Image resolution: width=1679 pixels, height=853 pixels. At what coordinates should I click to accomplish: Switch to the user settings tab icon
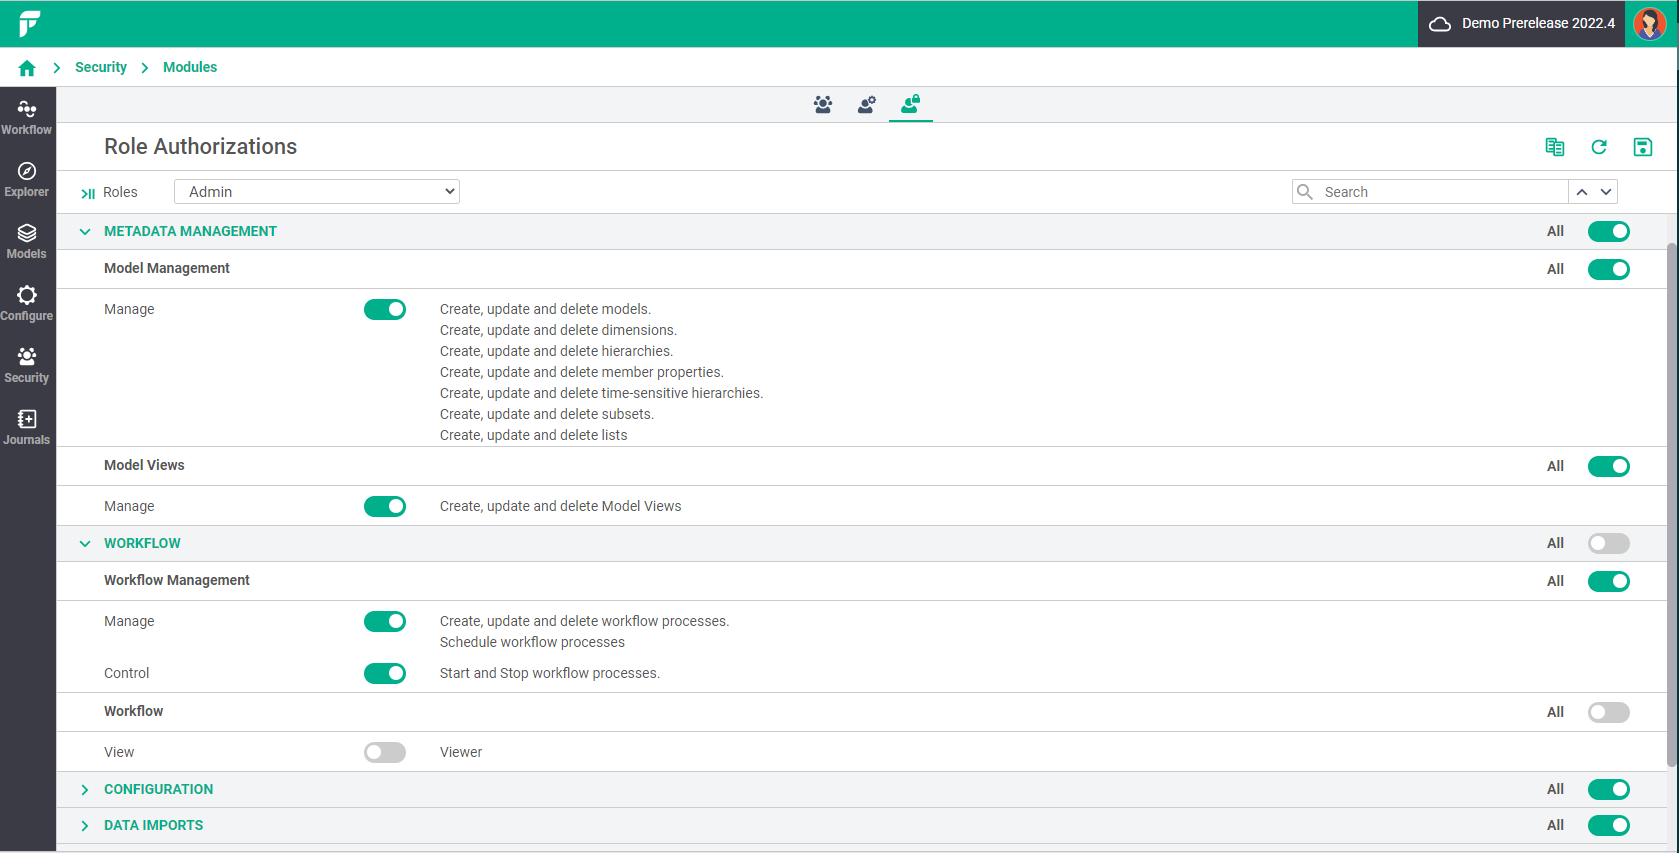[x=867, y=104]
